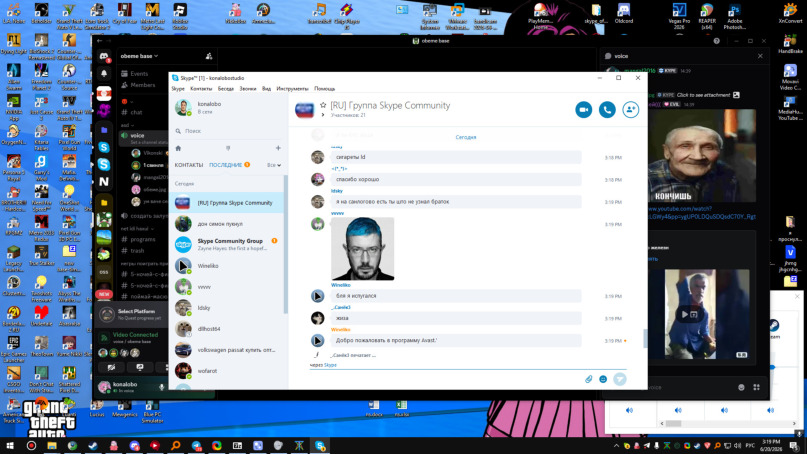The width and height of the screenshot is (807, 454).
Task: Click the Skype chat vertical scrollbar
Action: [644, 338]
